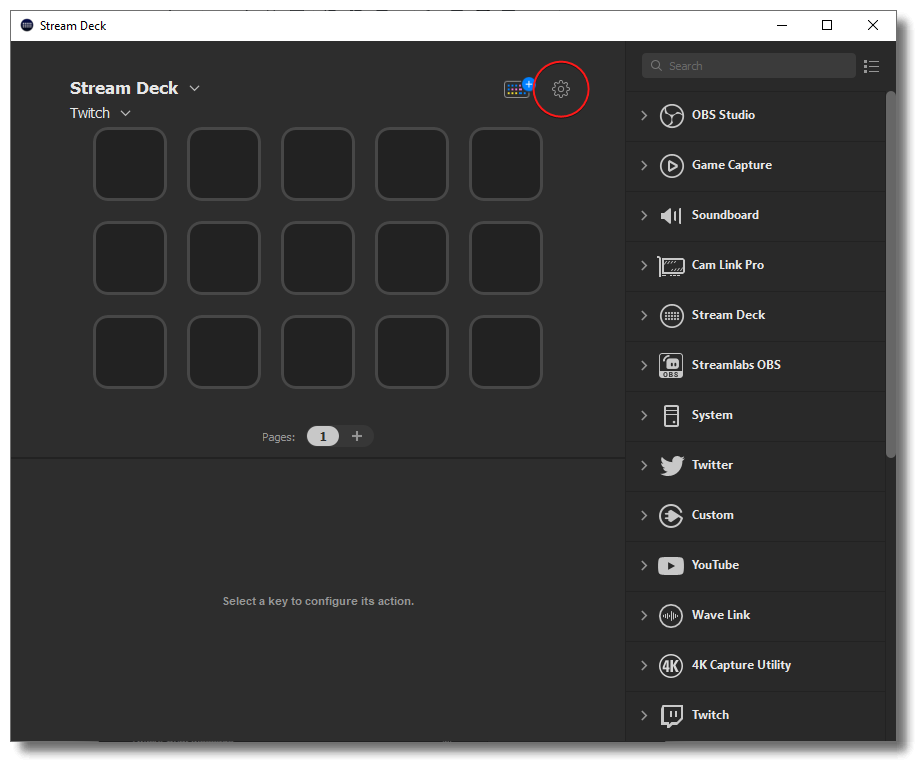The width and height of the screenshot is (917, 762).
Task: Select the YouTube play icon
Action: tap(671, 566)
